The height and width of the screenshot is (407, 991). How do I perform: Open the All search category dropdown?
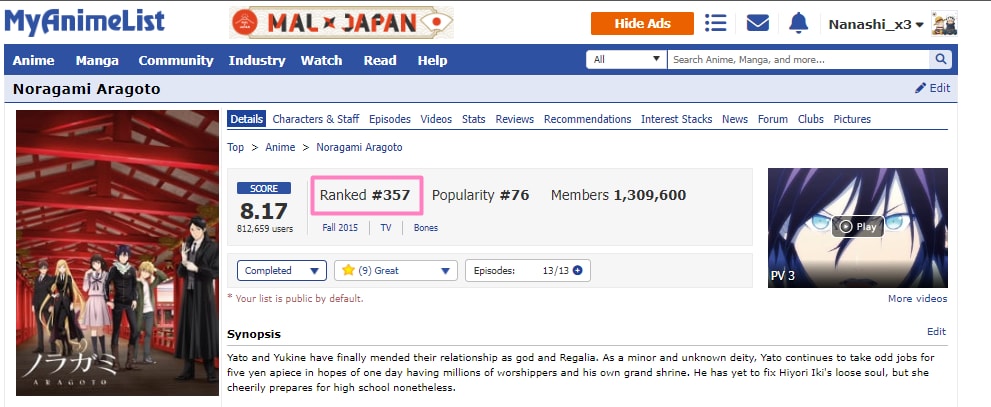[626, 59]
